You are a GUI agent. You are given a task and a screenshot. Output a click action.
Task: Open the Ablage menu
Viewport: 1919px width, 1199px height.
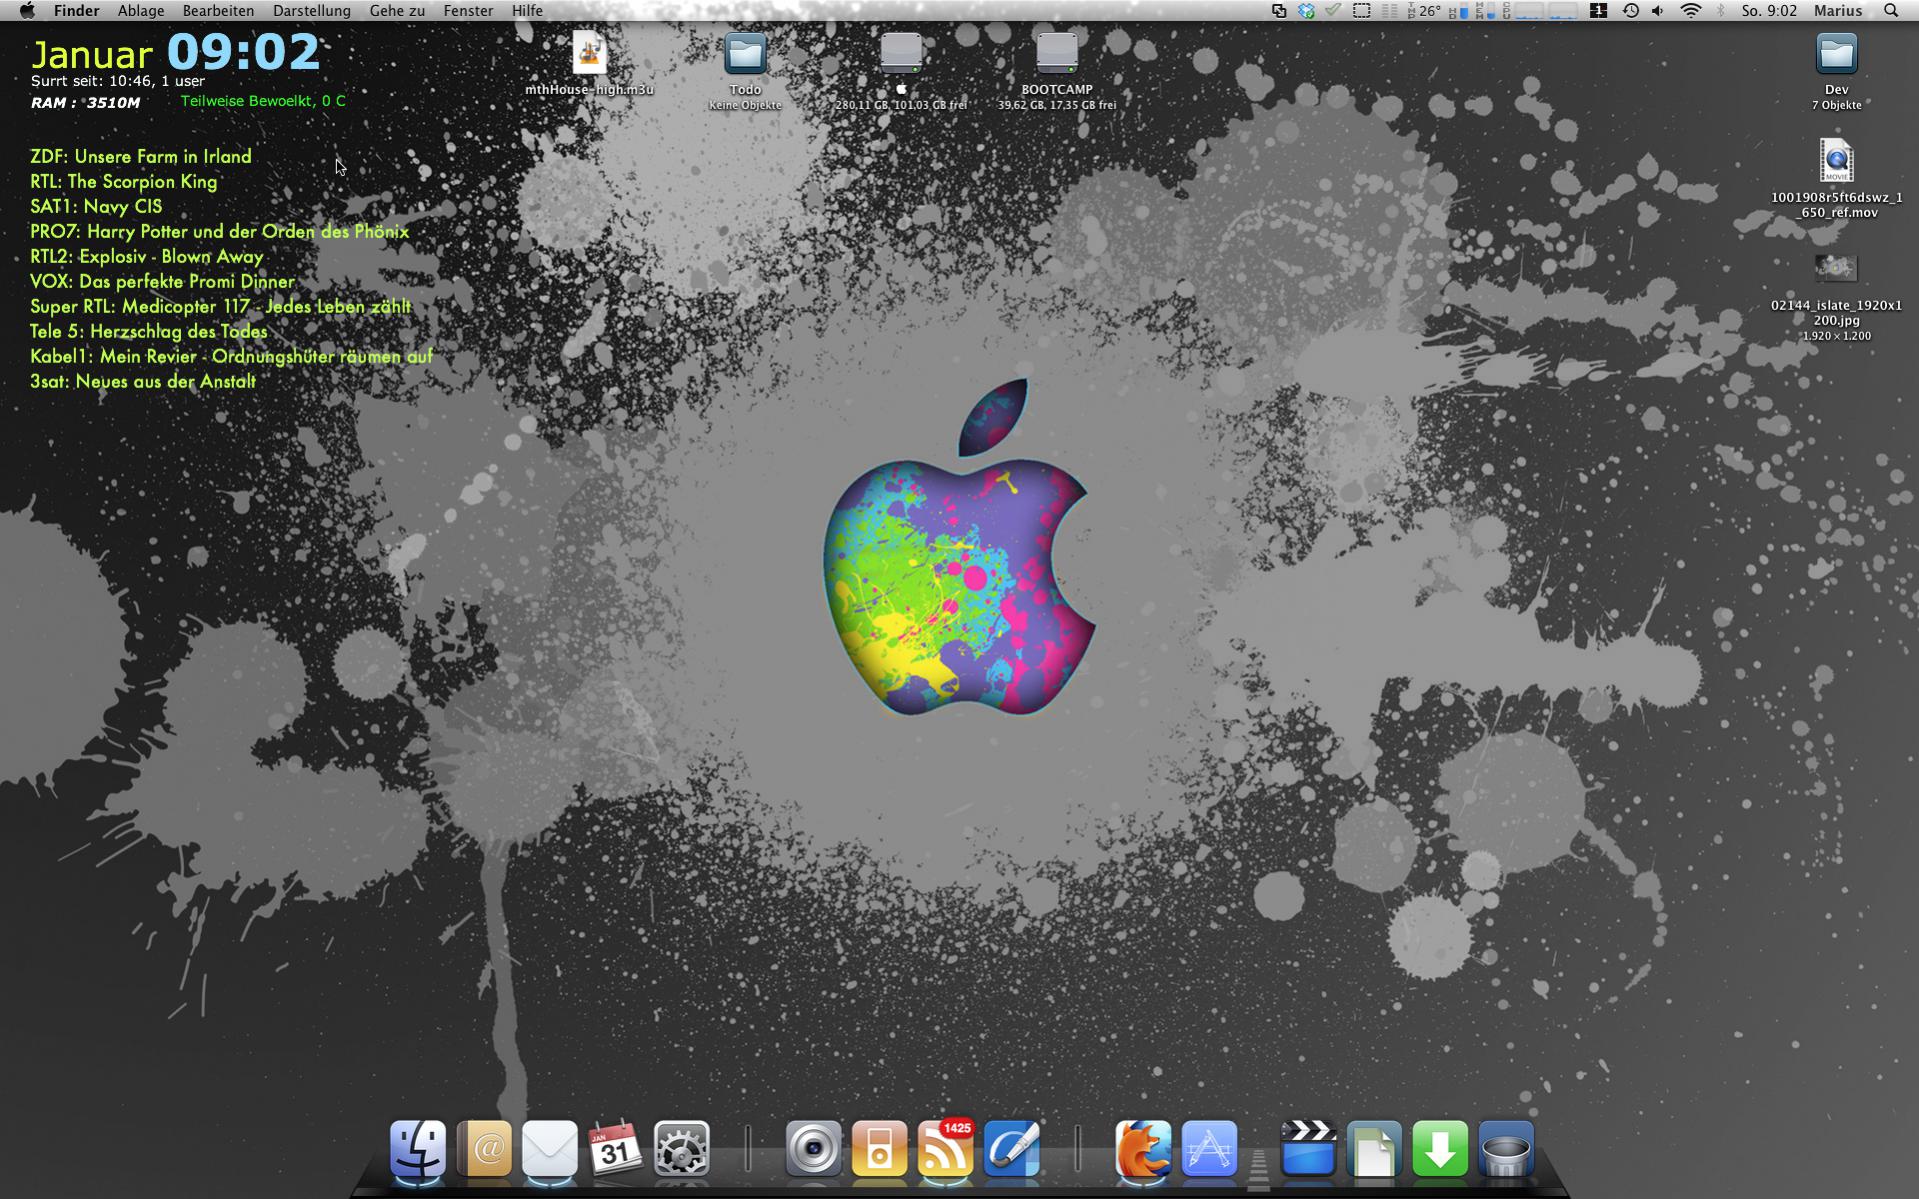coord(141,11)
